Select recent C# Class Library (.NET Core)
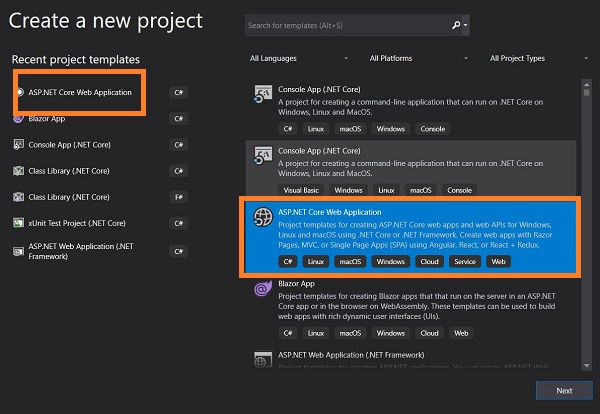 click(x=69, y=171)
